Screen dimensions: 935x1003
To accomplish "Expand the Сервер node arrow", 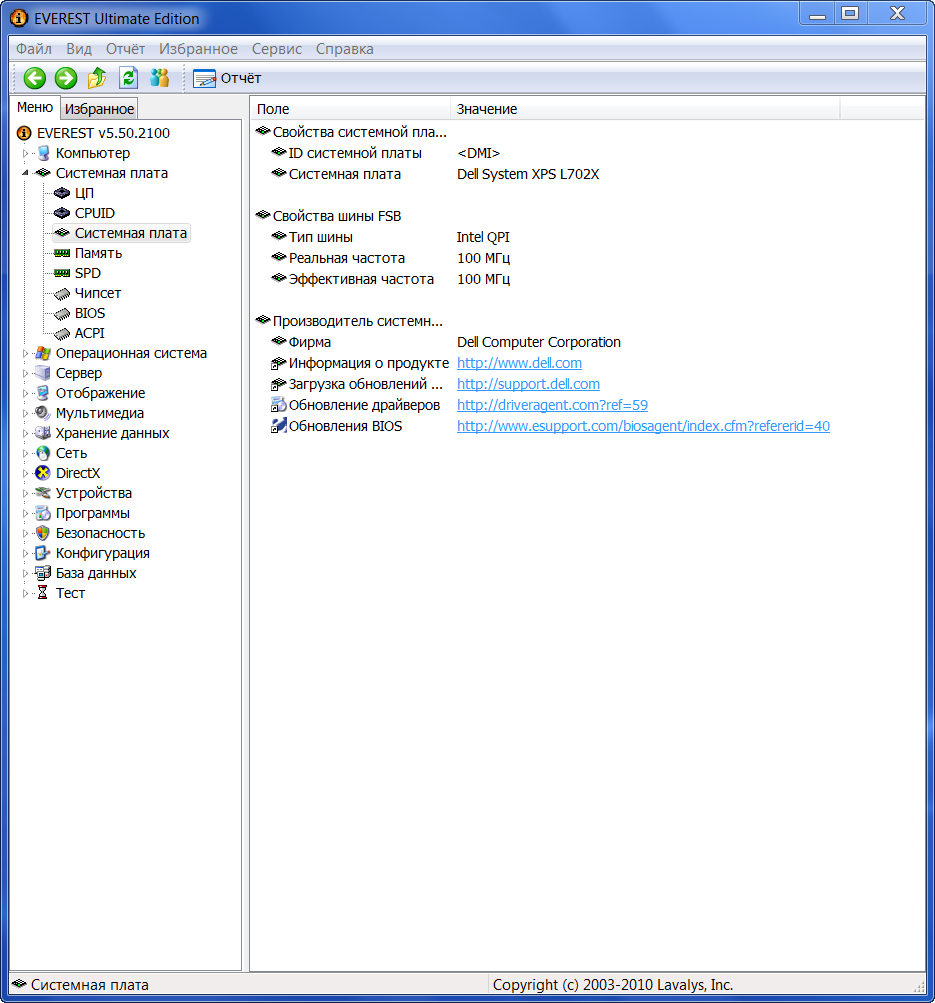I will pos(26,373).
